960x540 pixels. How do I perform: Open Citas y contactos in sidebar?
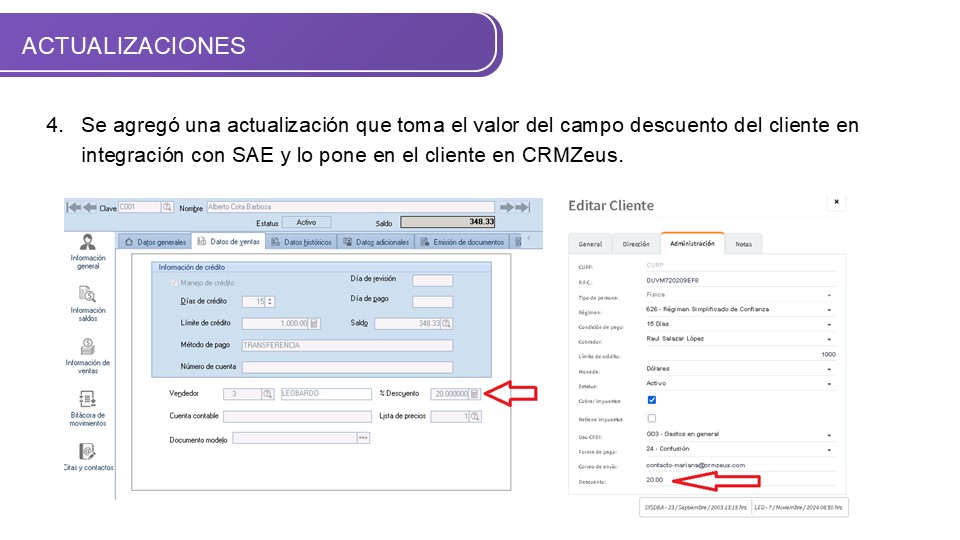pyautogui.click(x=88, y=458)
